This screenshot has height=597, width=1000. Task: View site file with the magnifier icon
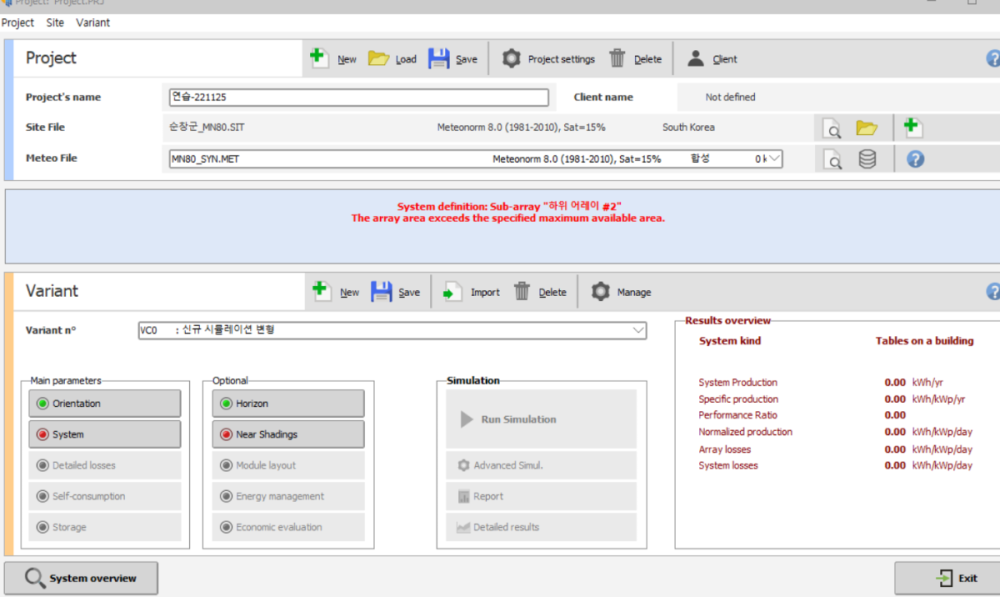coord(832,128)
